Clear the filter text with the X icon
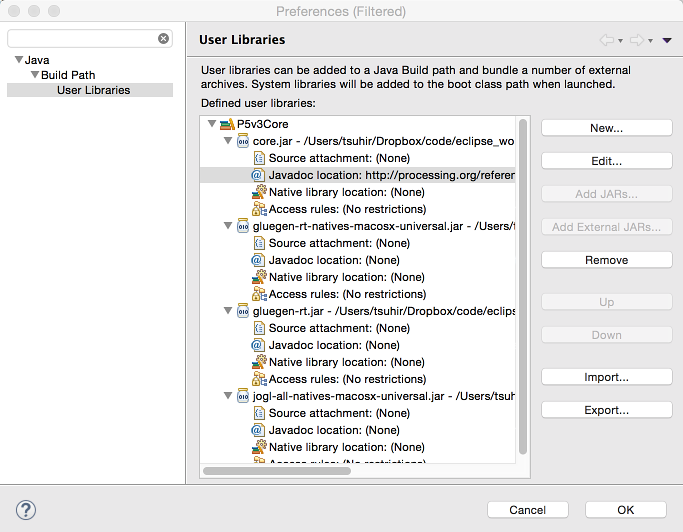 click(x=164, y=39)
